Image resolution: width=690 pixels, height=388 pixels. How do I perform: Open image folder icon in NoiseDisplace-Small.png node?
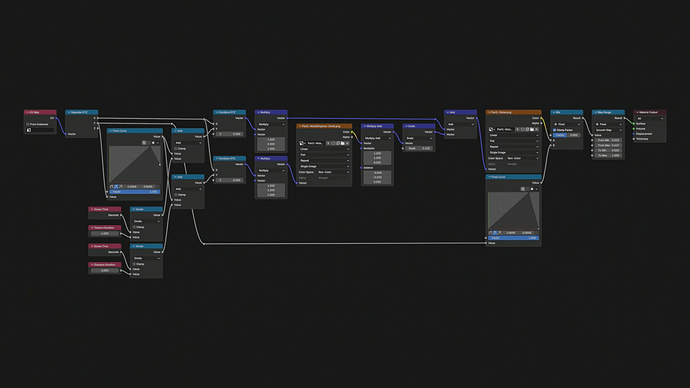(343, 143)
